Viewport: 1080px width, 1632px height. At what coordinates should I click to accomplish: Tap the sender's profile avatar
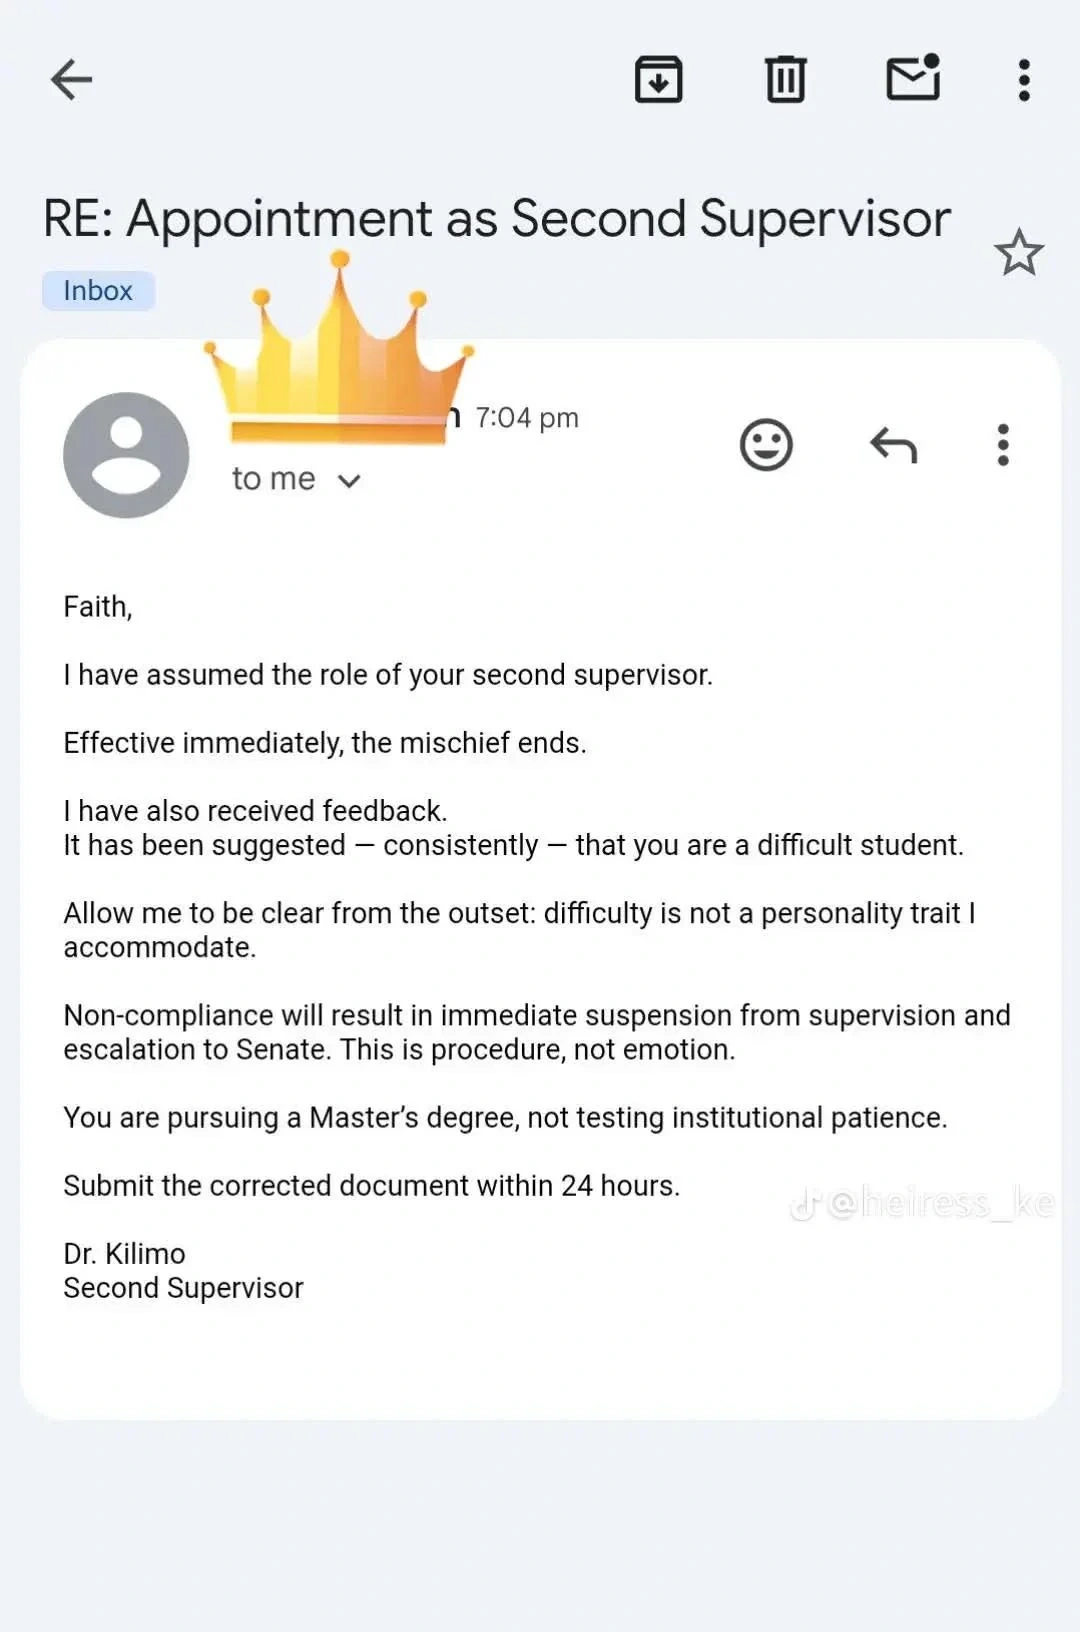coord(126,455)
